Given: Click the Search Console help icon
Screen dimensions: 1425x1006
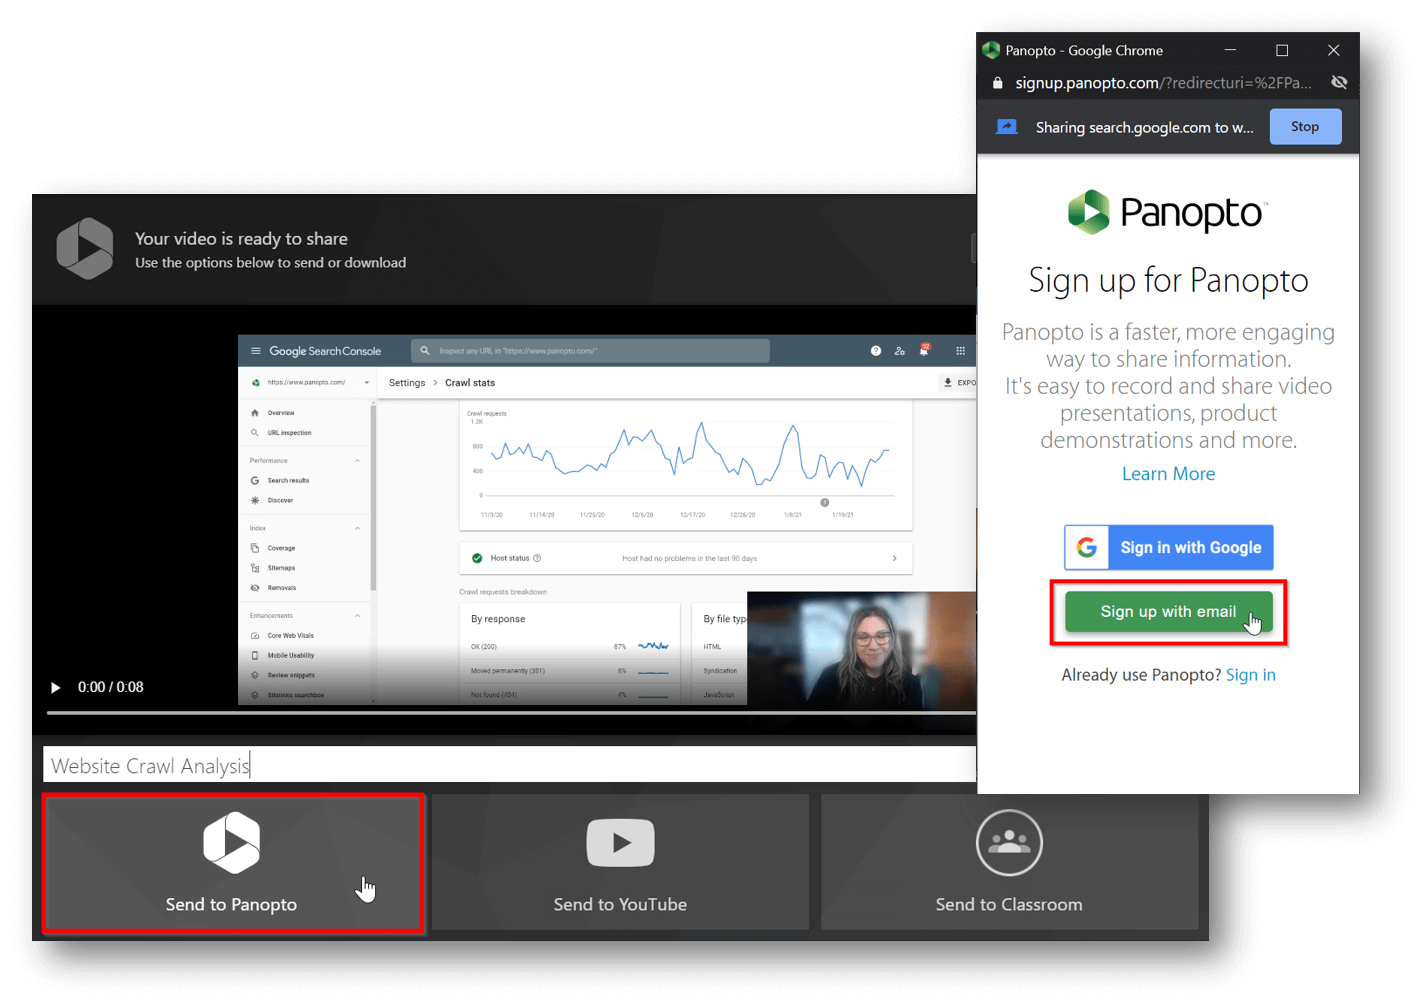Looking at the screenshot, I should tap(876, 351).
